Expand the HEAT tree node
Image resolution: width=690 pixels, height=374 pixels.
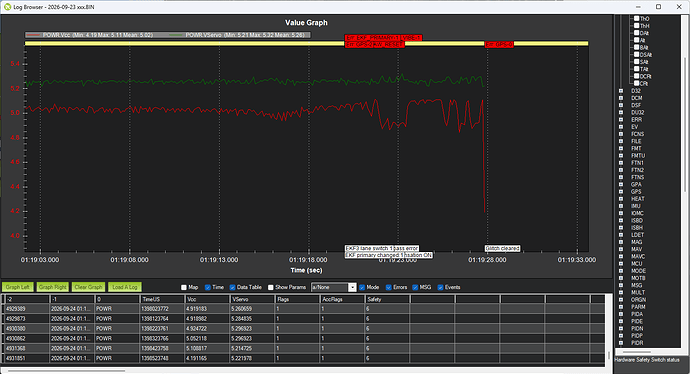(621, 199)
